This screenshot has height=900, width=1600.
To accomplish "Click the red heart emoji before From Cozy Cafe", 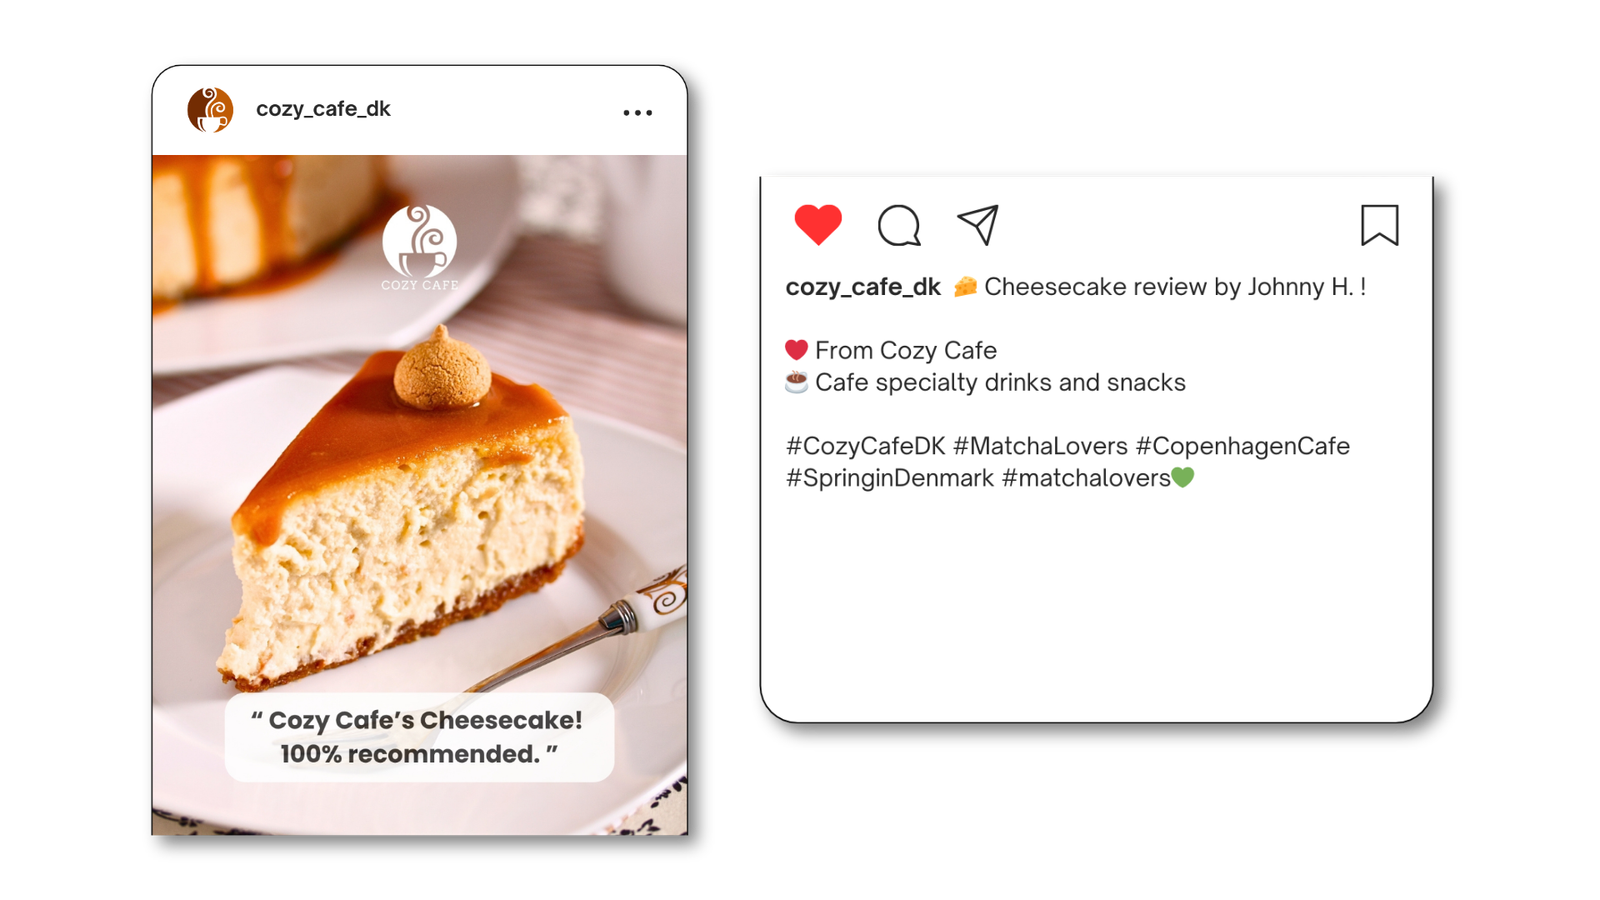I will pyautogui.click(x=796, y=350).
